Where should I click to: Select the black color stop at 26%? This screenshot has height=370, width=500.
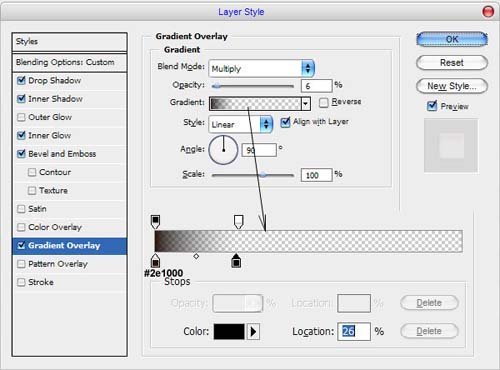236,260
